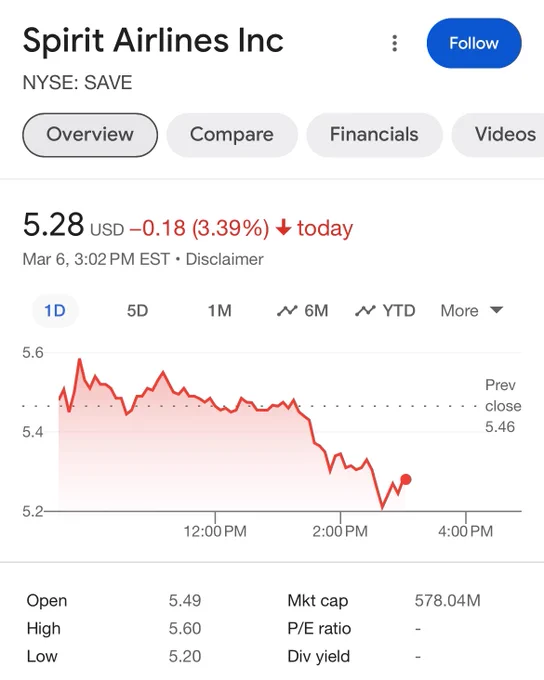This screenshot has height=680, width=544.
Task: Switch to the Overview tab
Action: (x=90, y=134)
